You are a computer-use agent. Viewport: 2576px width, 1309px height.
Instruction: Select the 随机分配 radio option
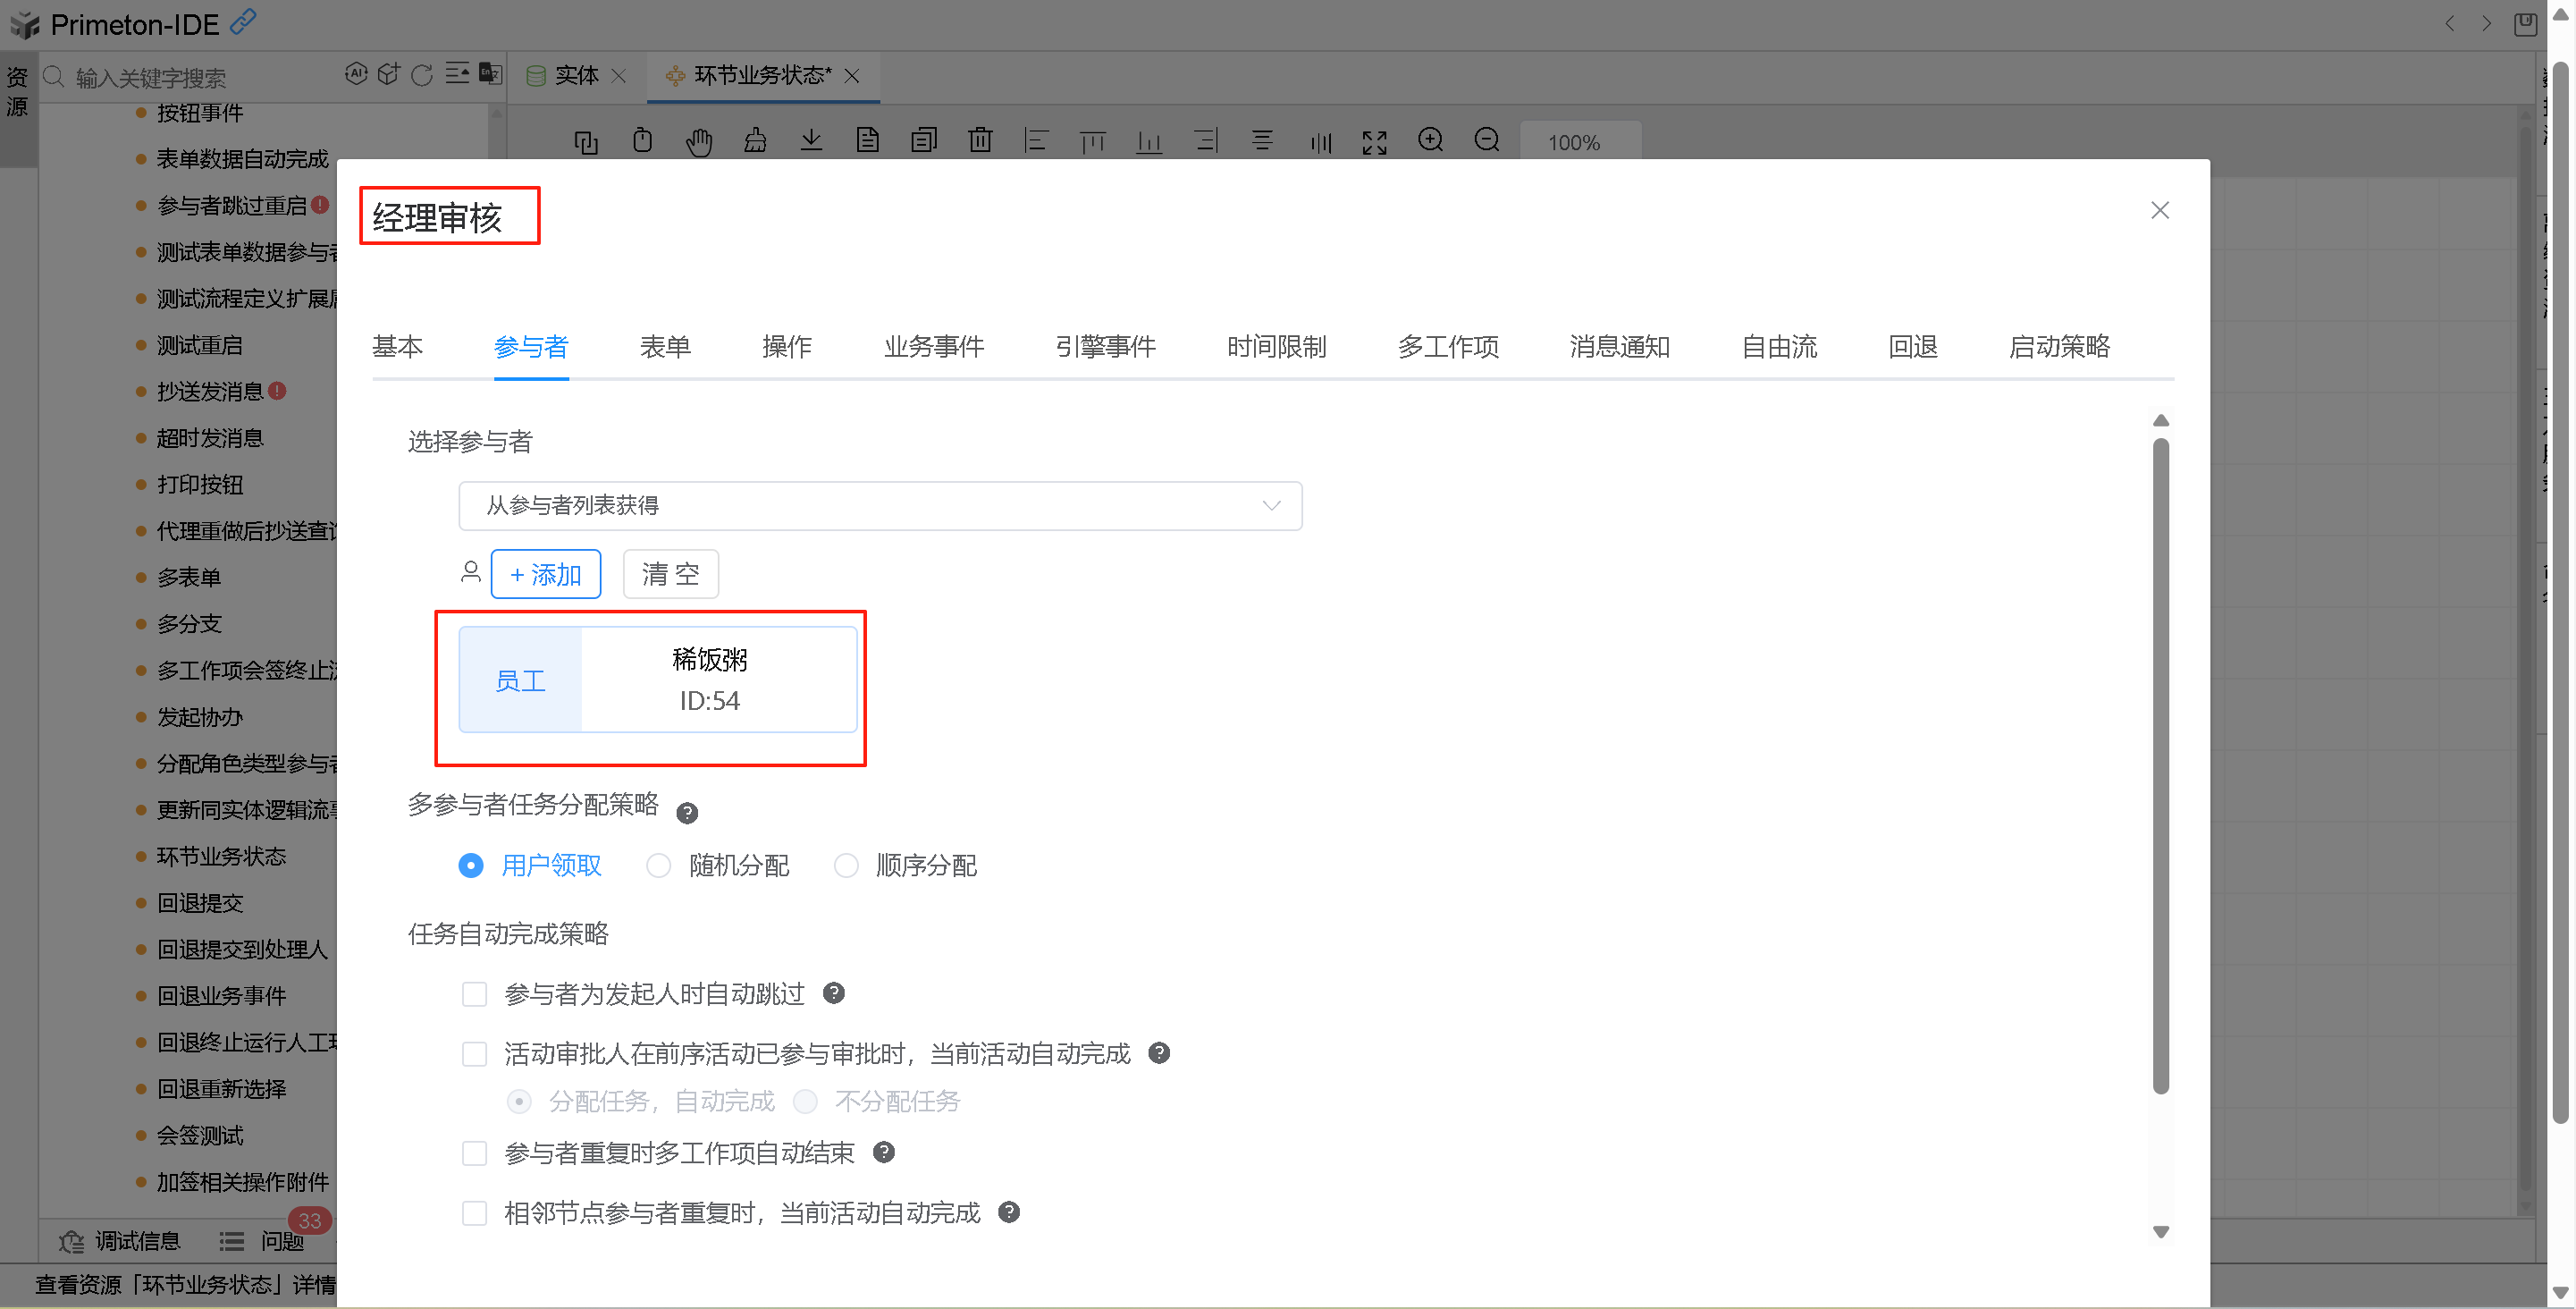pos(658,865)
